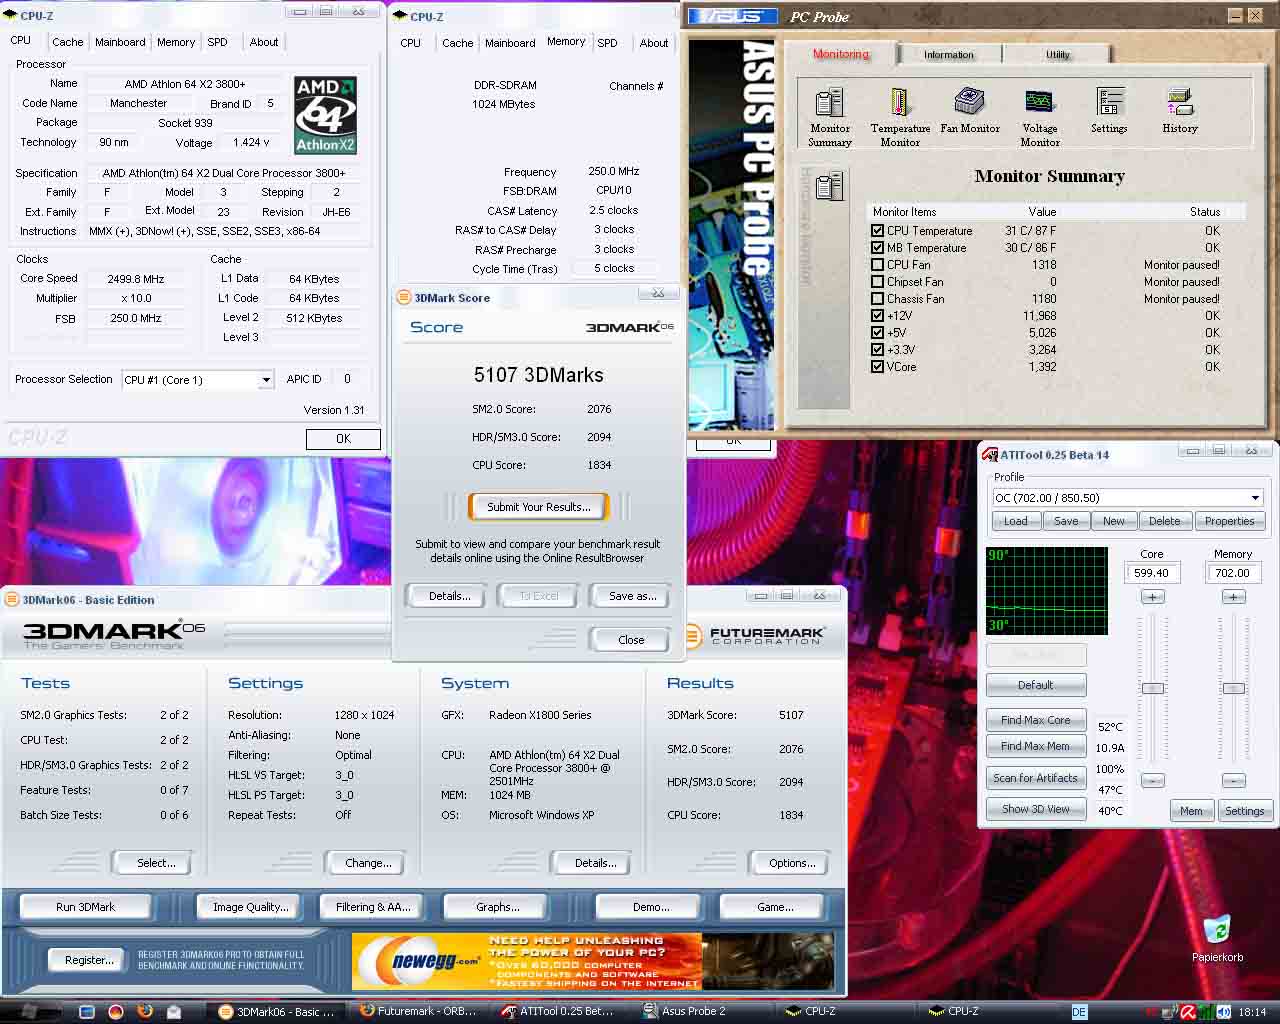This screenshot has width=1280, height=1024.
Task: Open Mainboard tab in left CPU-Z window
Action: click(120, 42)
